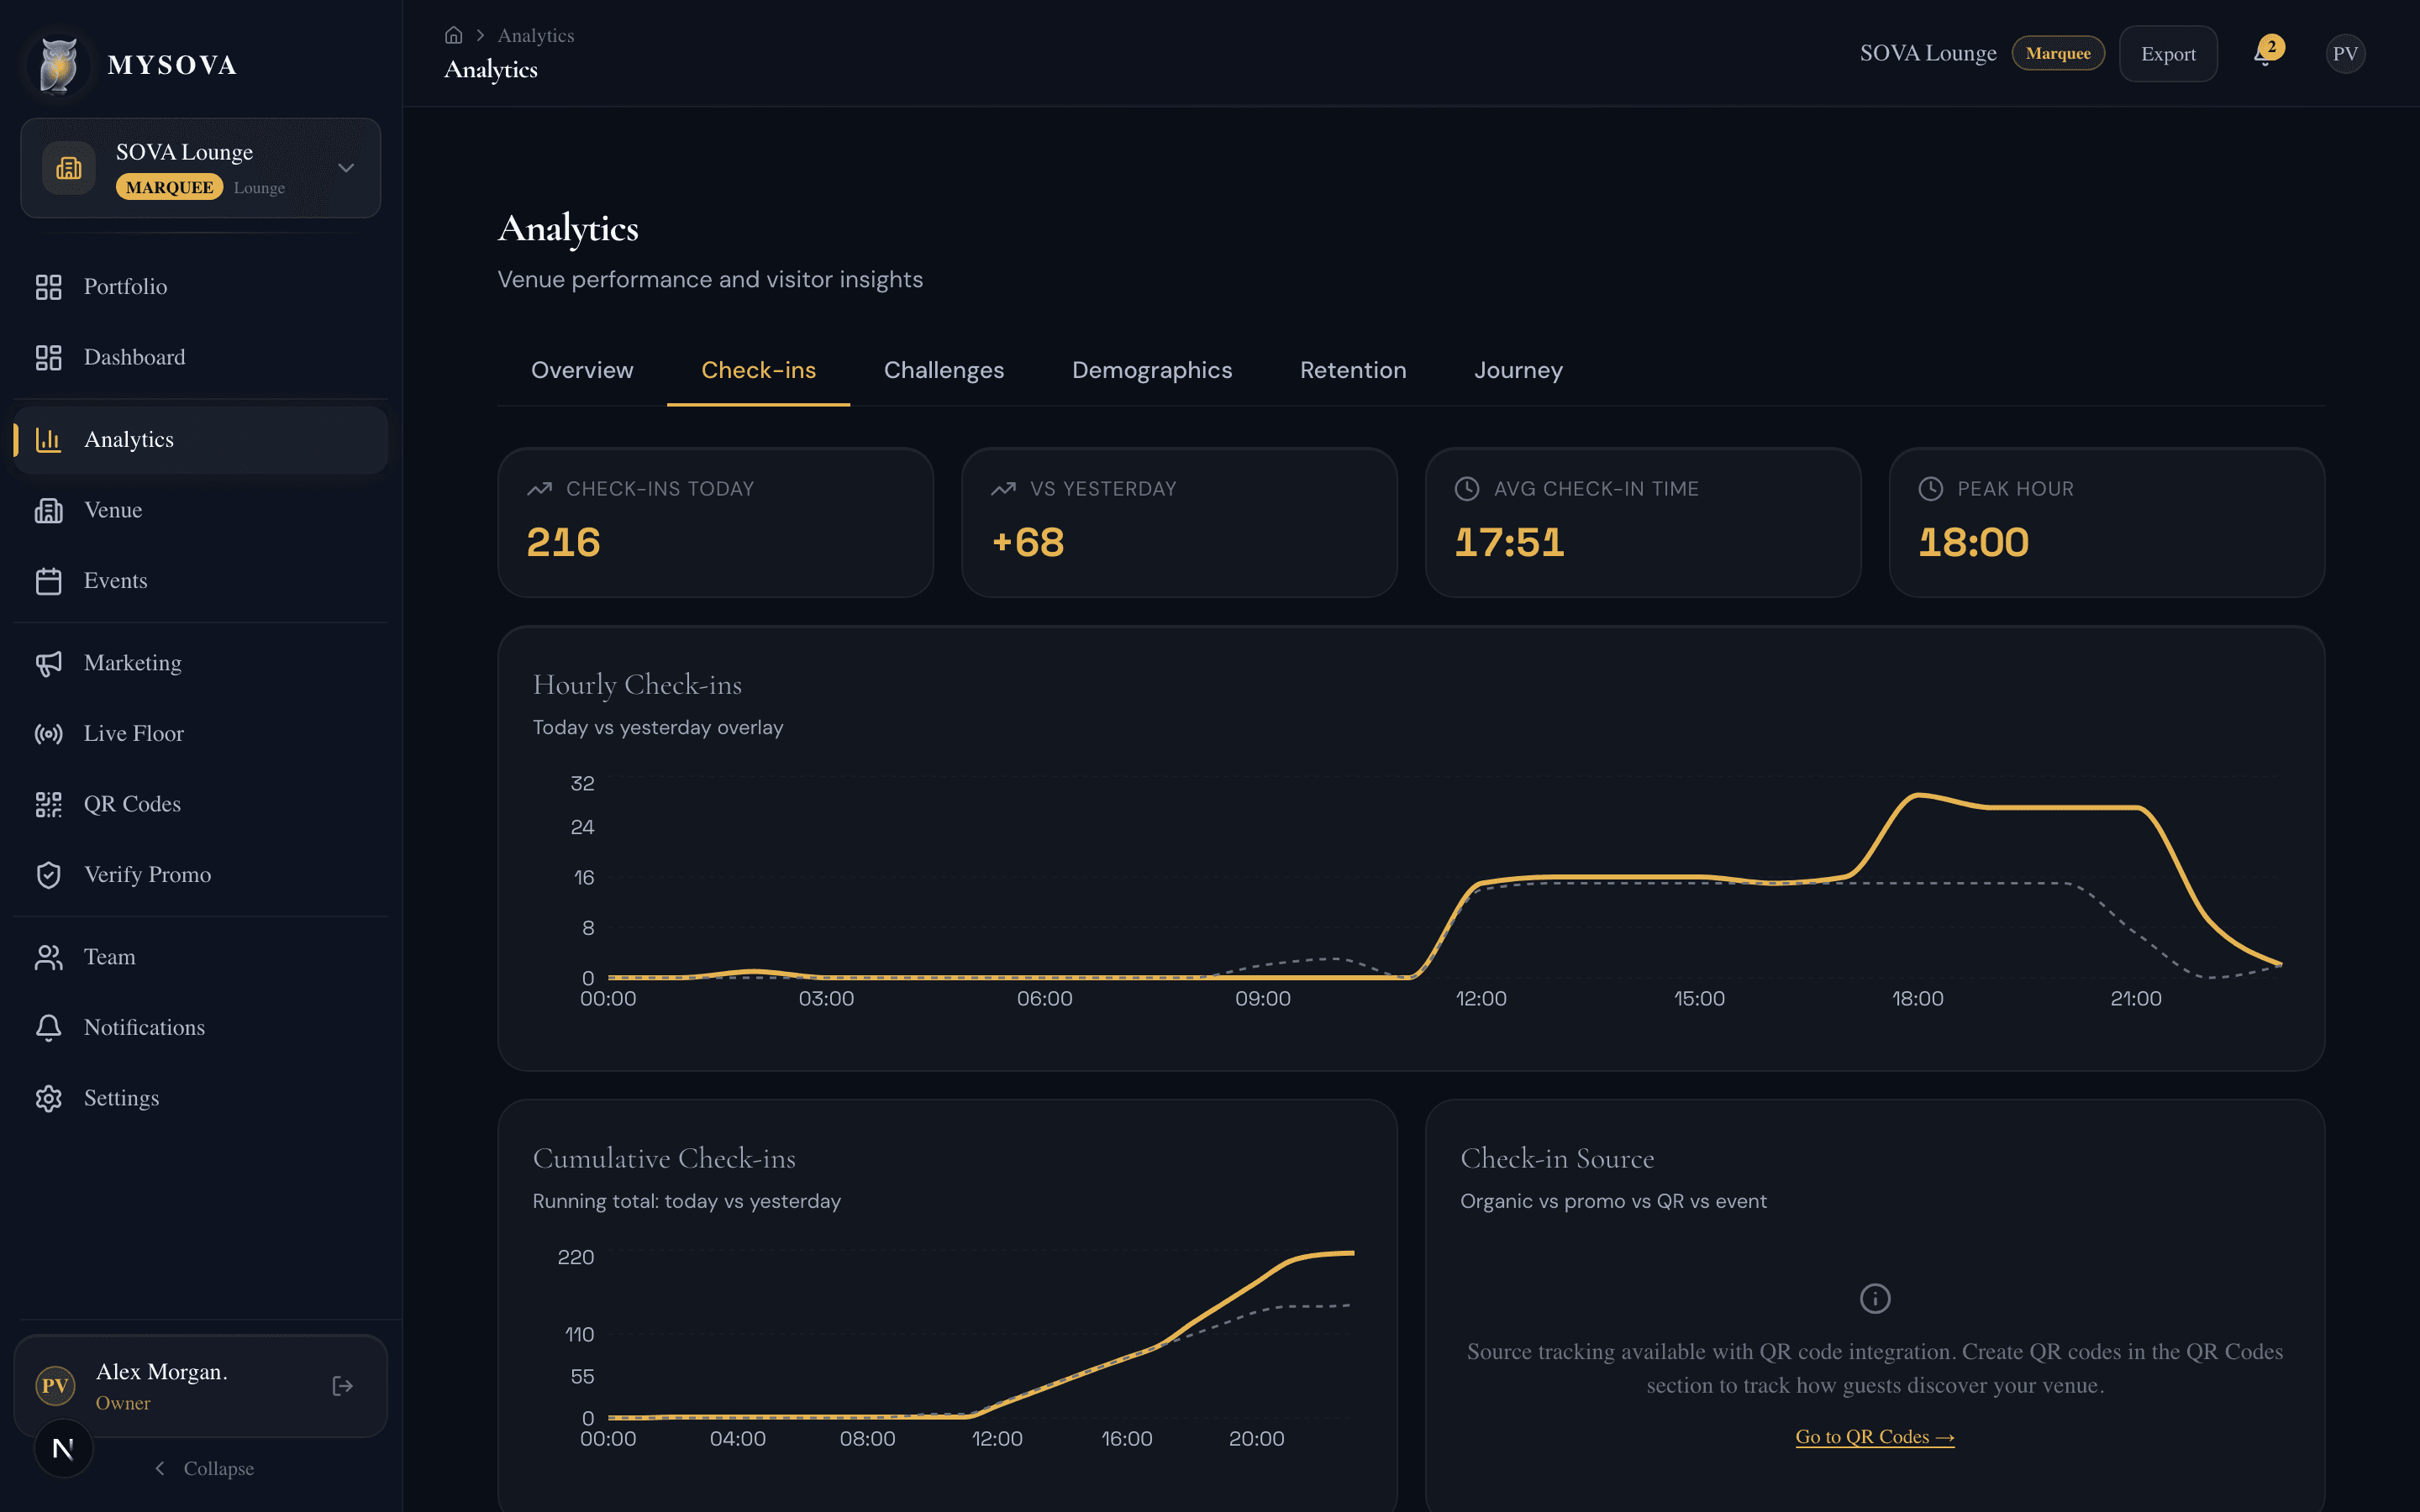Tap the info icon in Check-in Source

coord(1874,1297)
